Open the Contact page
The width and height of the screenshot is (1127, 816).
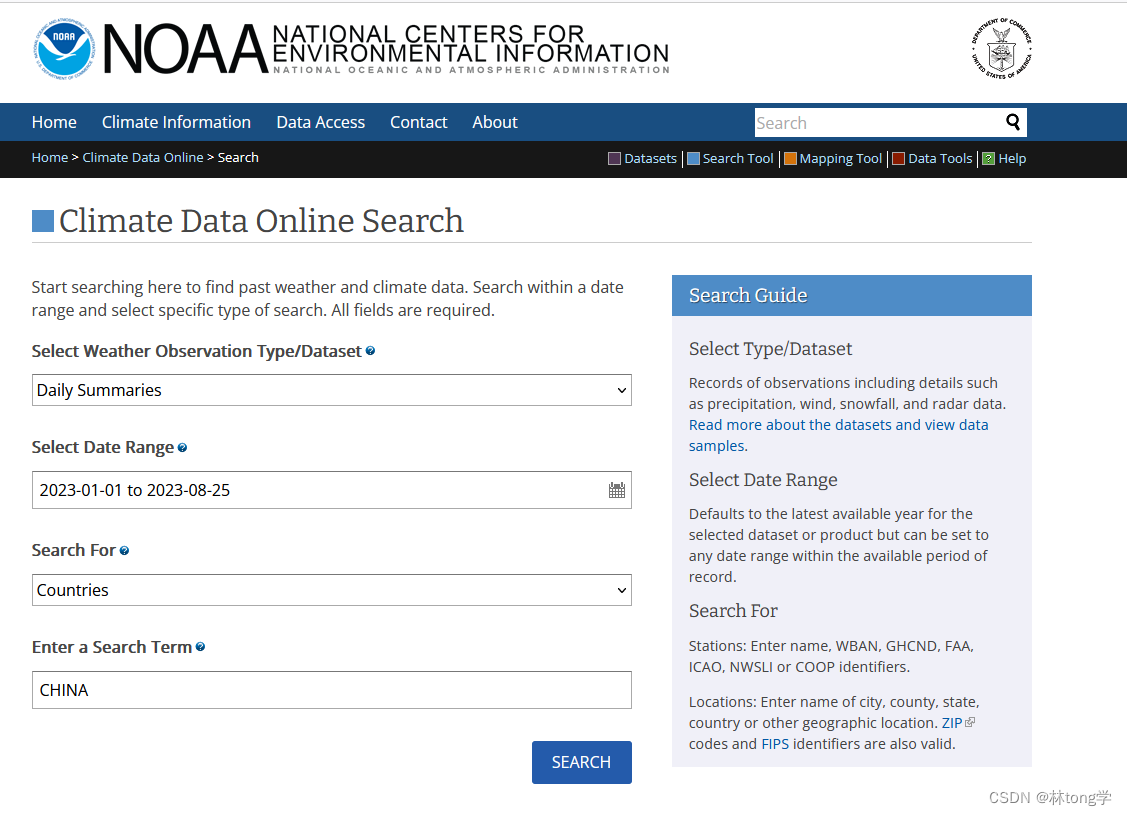(418, 122)
